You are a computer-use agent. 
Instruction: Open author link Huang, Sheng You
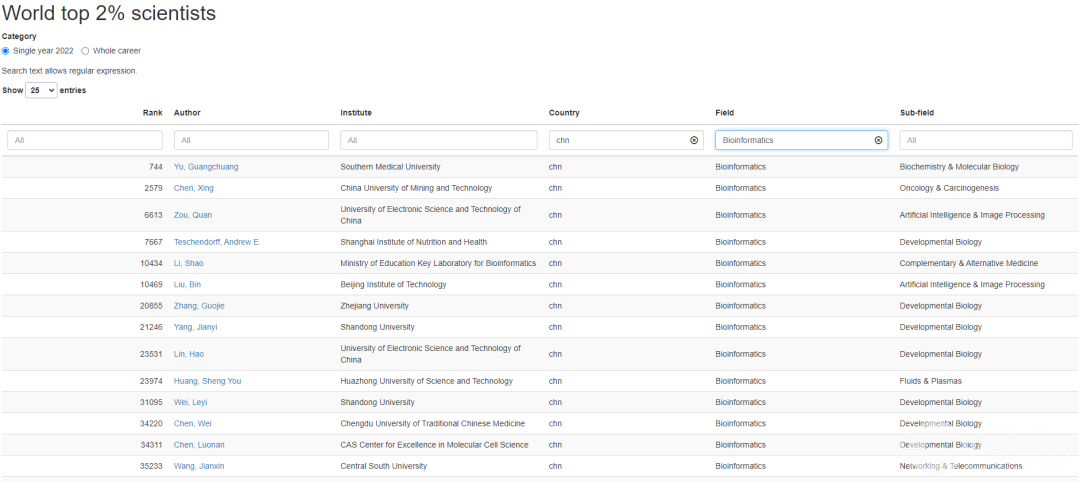tap(207, 381)
